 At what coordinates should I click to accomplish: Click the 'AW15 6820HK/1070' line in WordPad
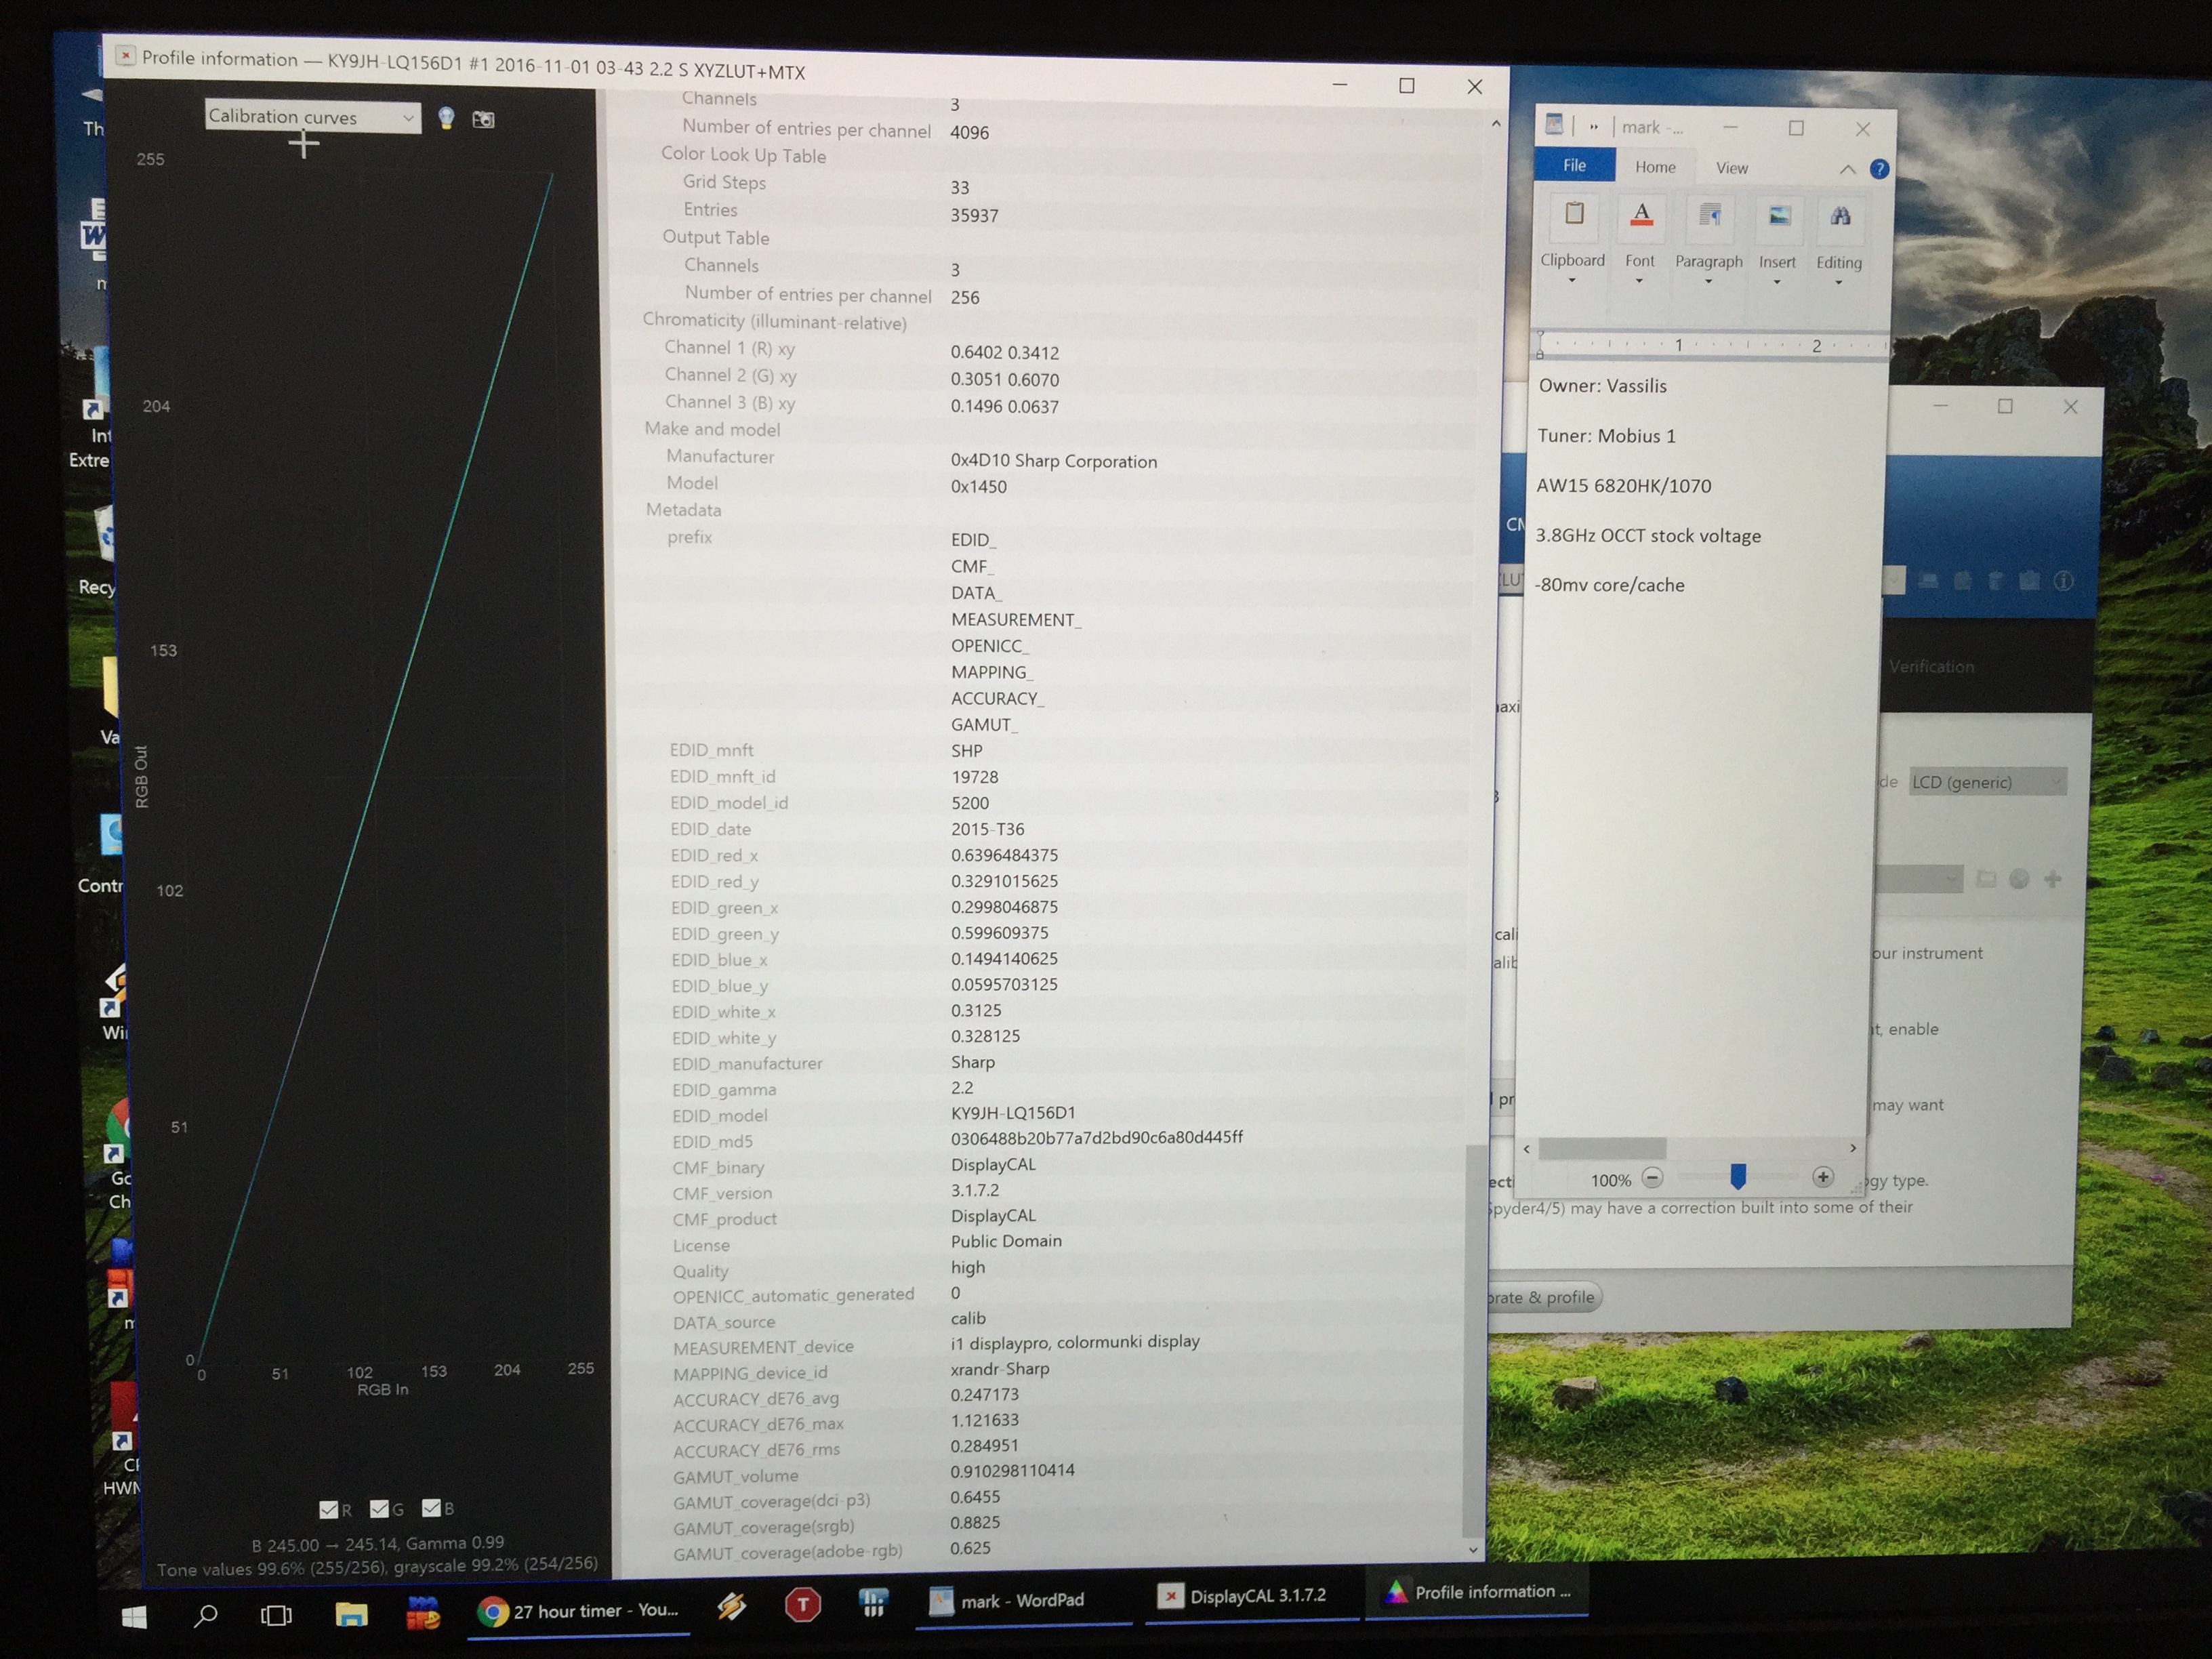coord(1624,486)
